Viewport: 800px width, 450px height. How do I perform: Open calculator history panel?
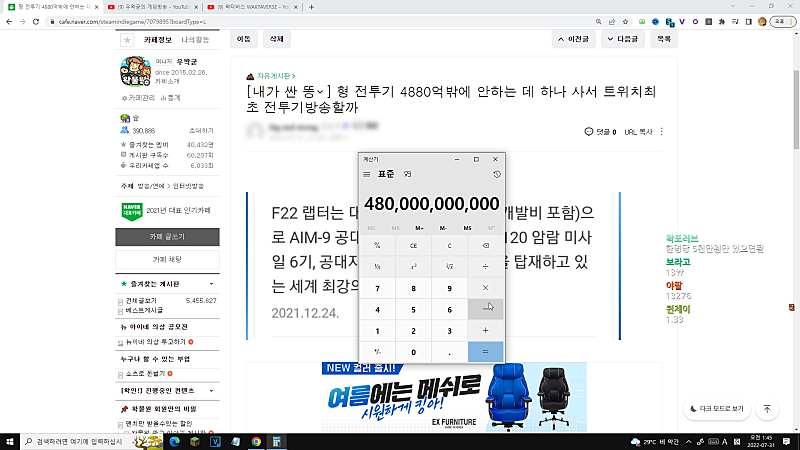click(x=496, y=174)
